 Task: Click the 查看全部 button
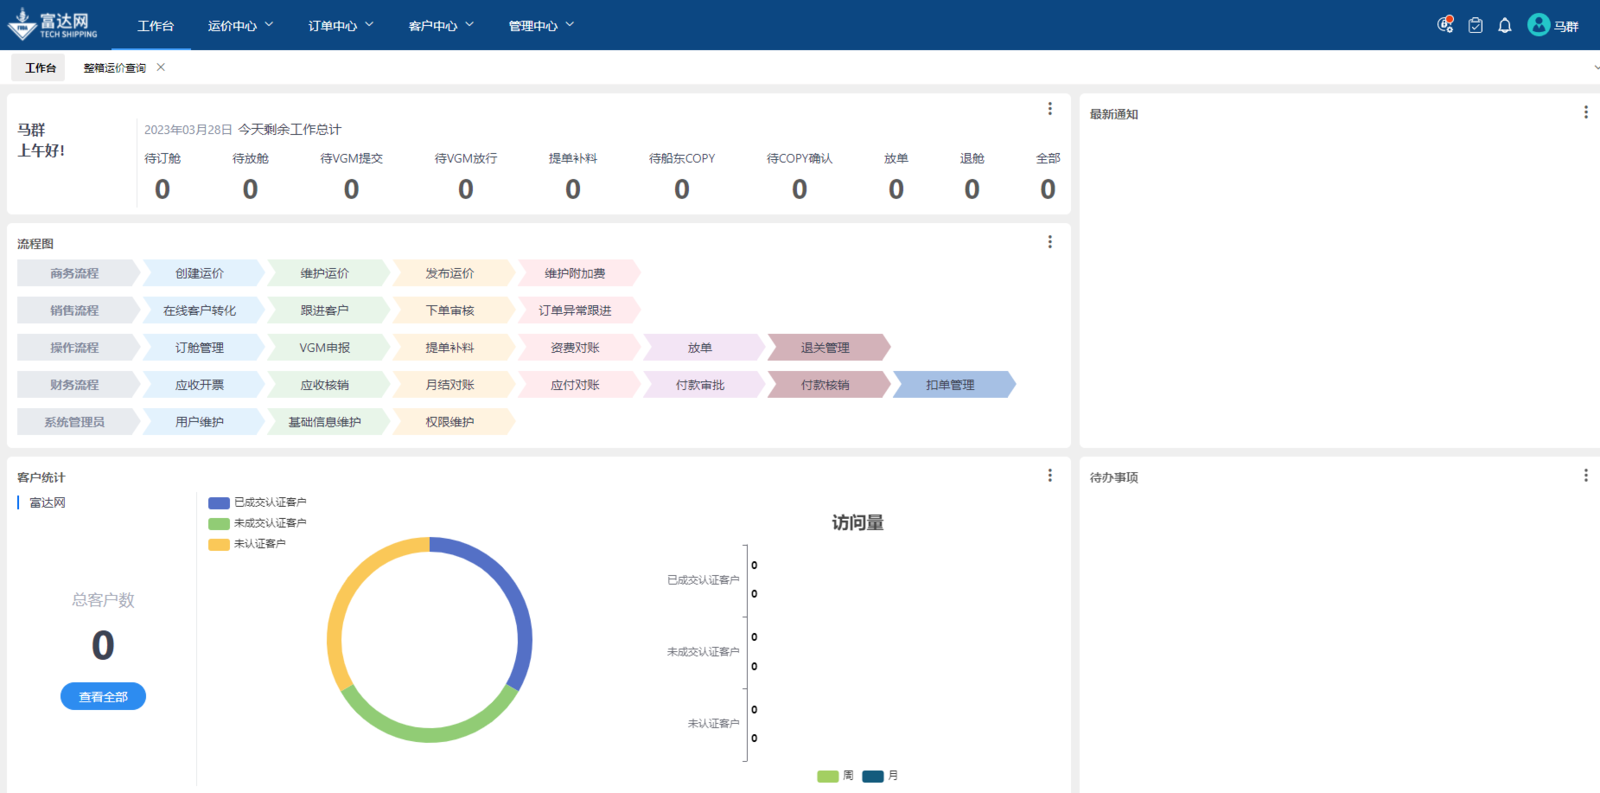103,697
